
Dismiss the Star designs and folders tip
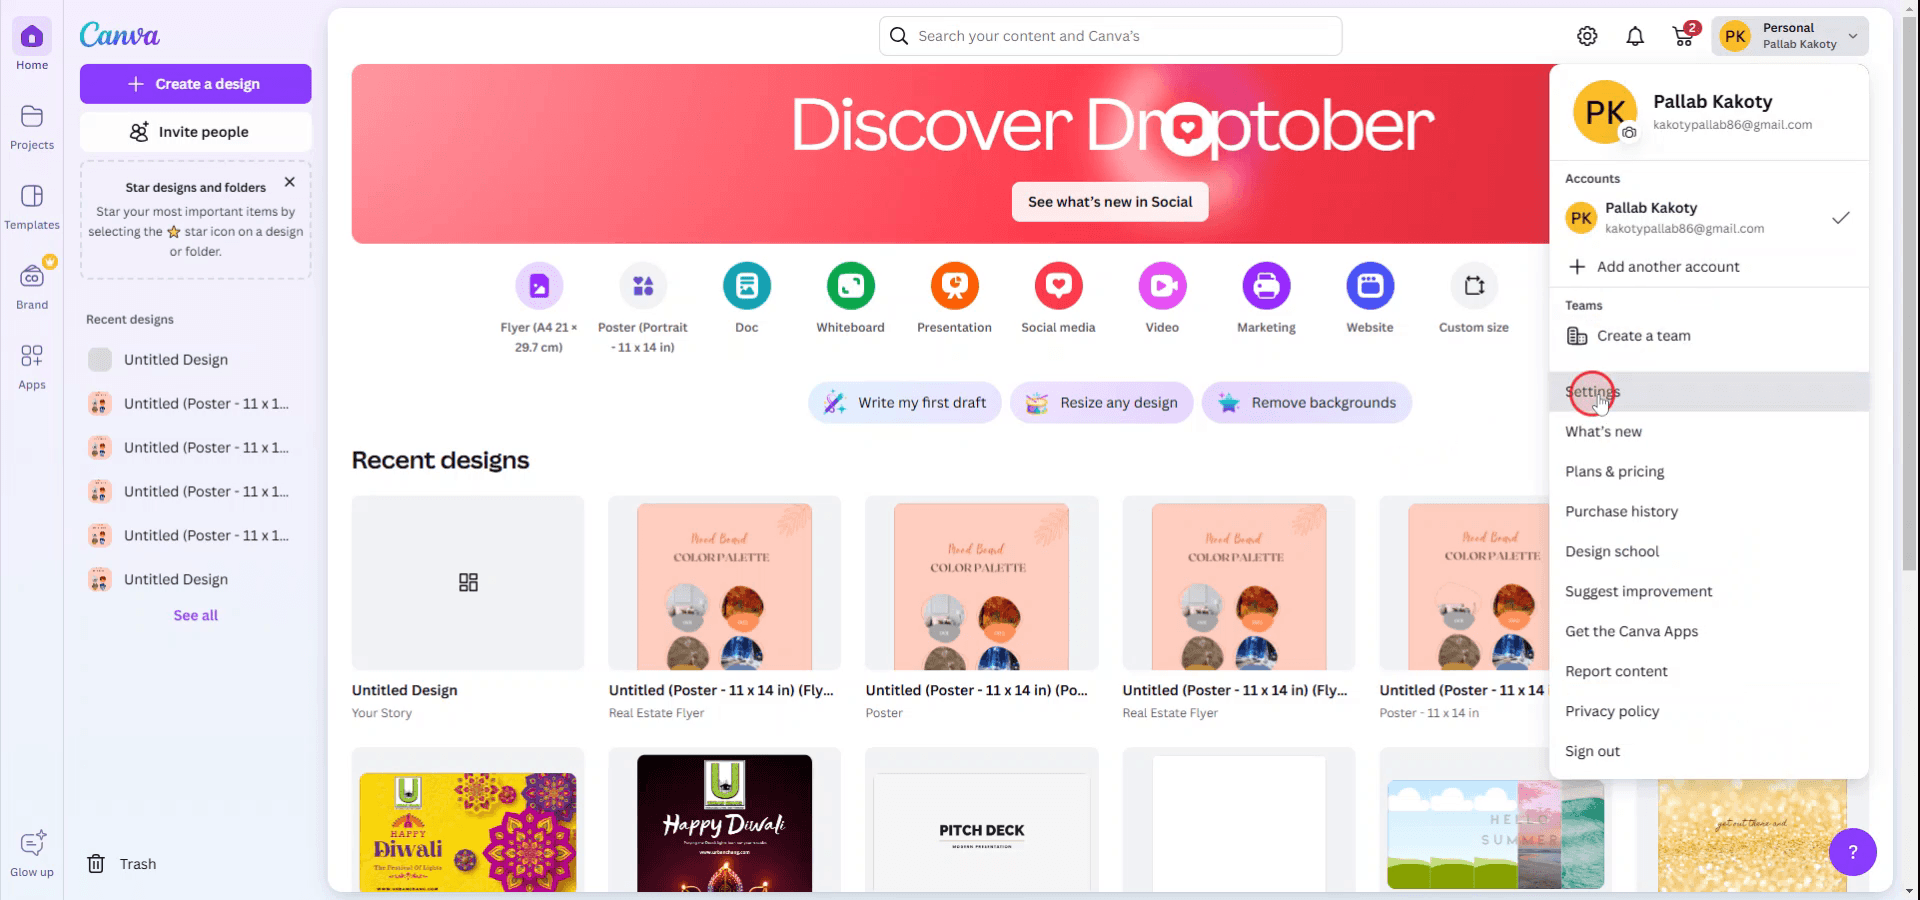pyautogui.click(x=289, y=182)
